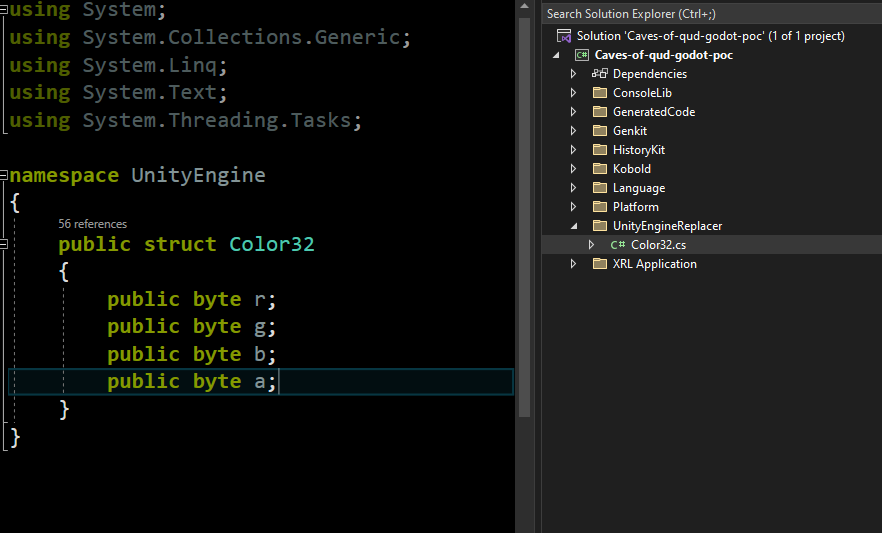Viewport: 882px width, 533px height.
Task: Click the C# file icon of Color32.cs
Action: pos(618,245)
